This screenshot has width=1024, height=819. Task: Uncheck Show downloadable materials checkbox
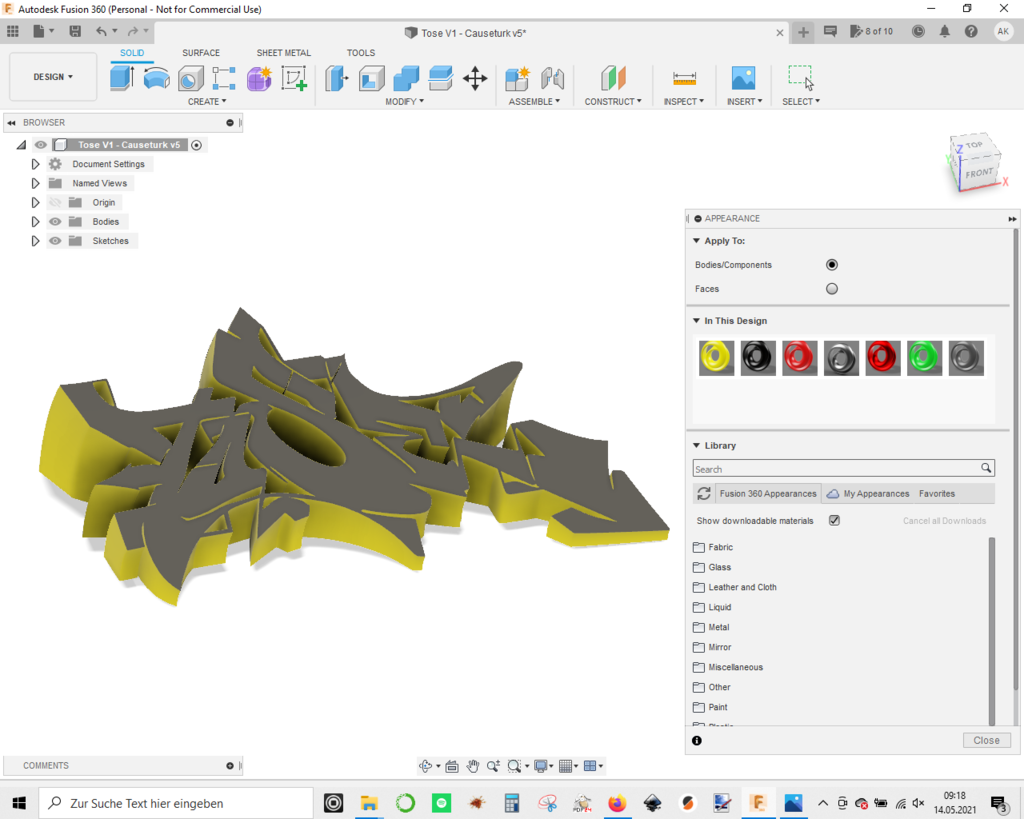click(834, 521)
